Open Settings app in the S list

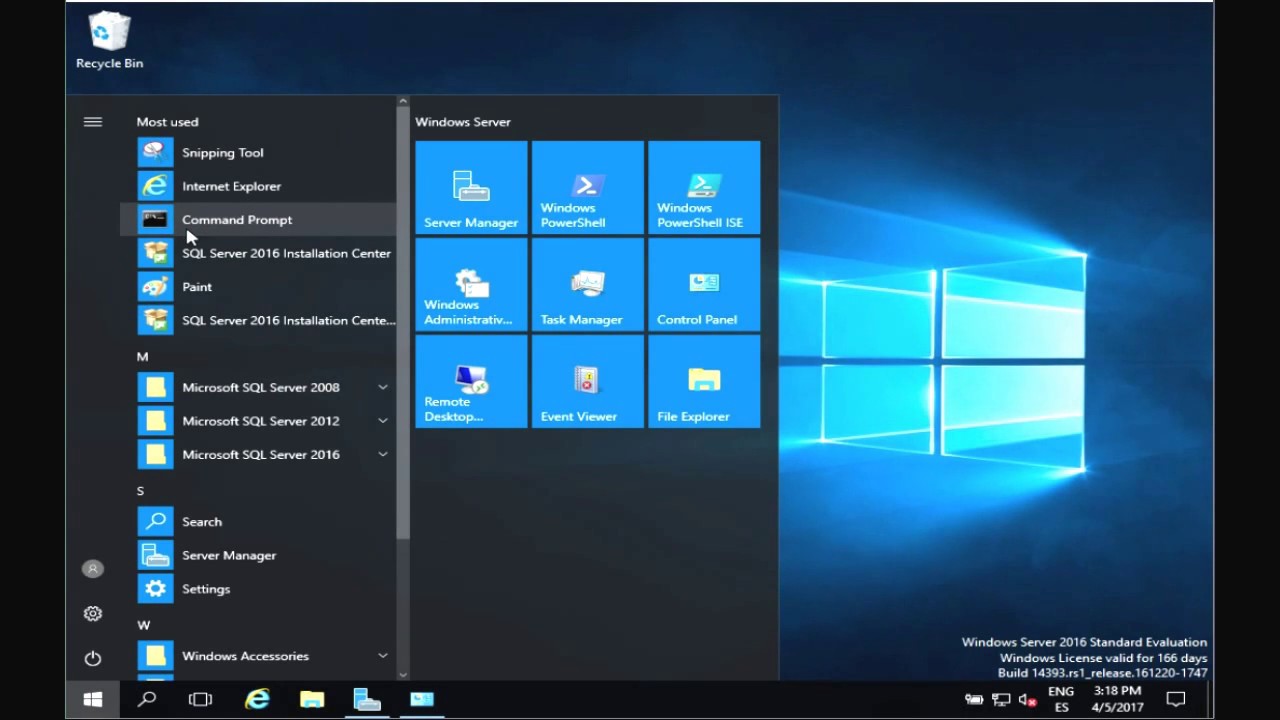(x=258, y=588)
